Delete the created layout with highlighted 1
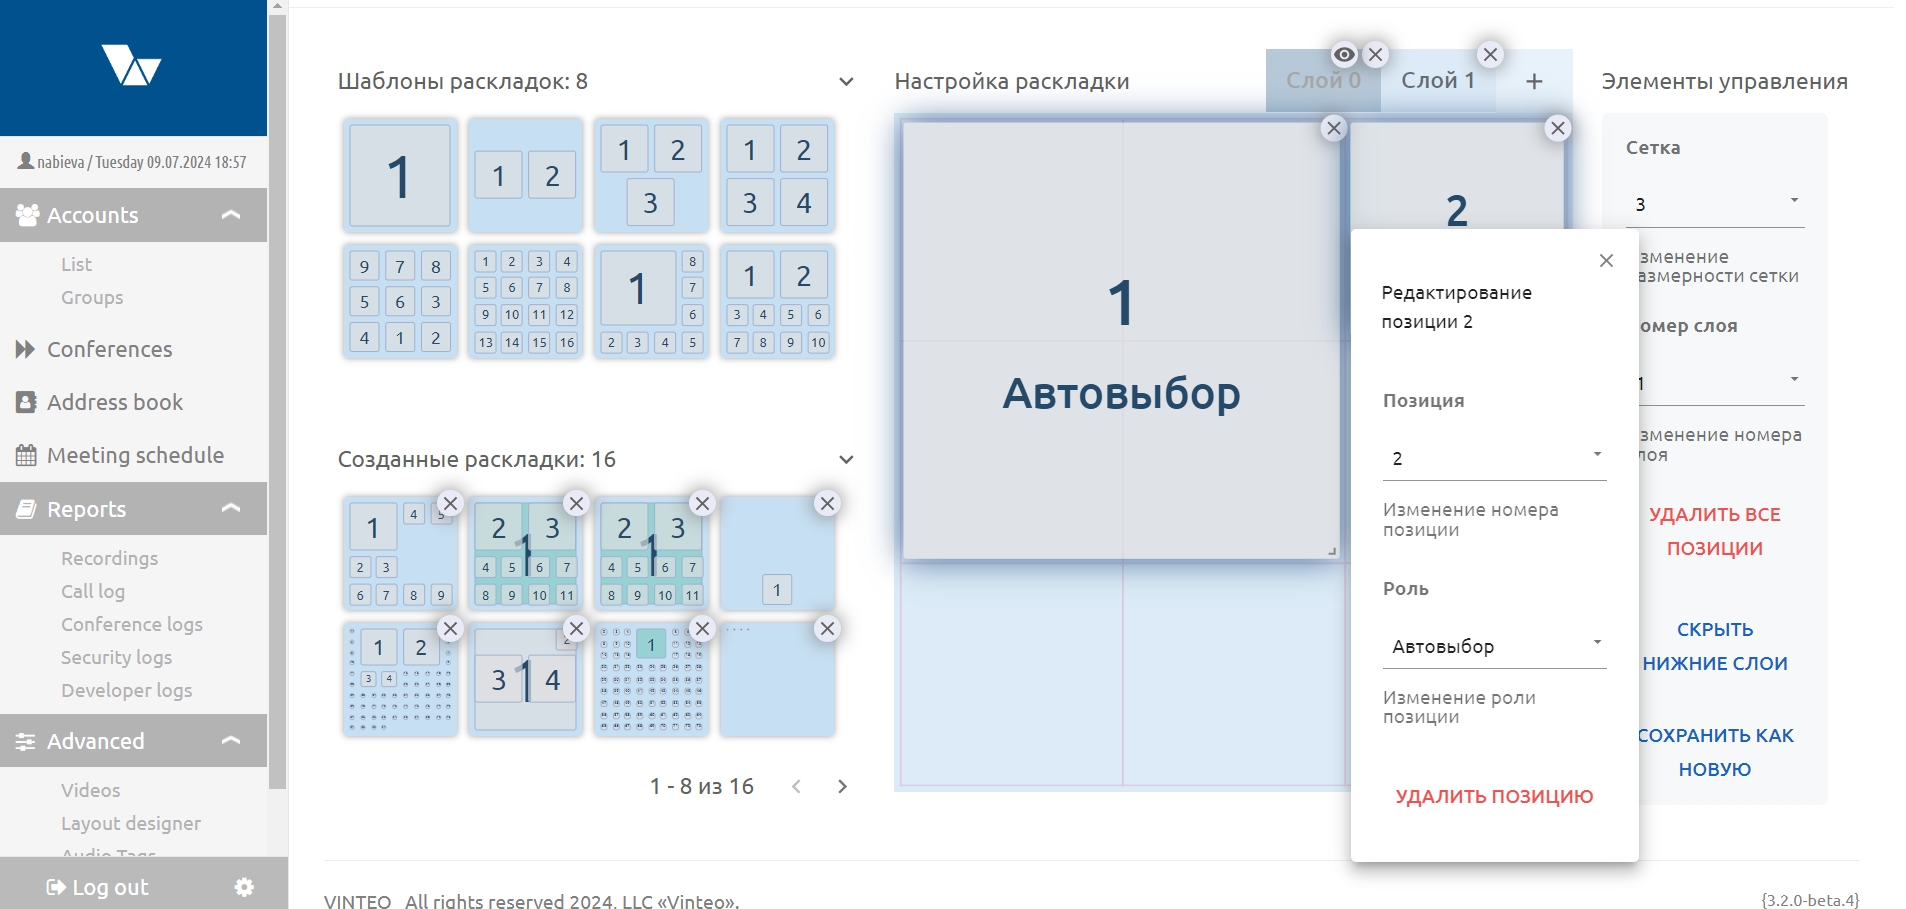Image resolution: width=1906 pixels, height=909 pixels. (703, 628)
